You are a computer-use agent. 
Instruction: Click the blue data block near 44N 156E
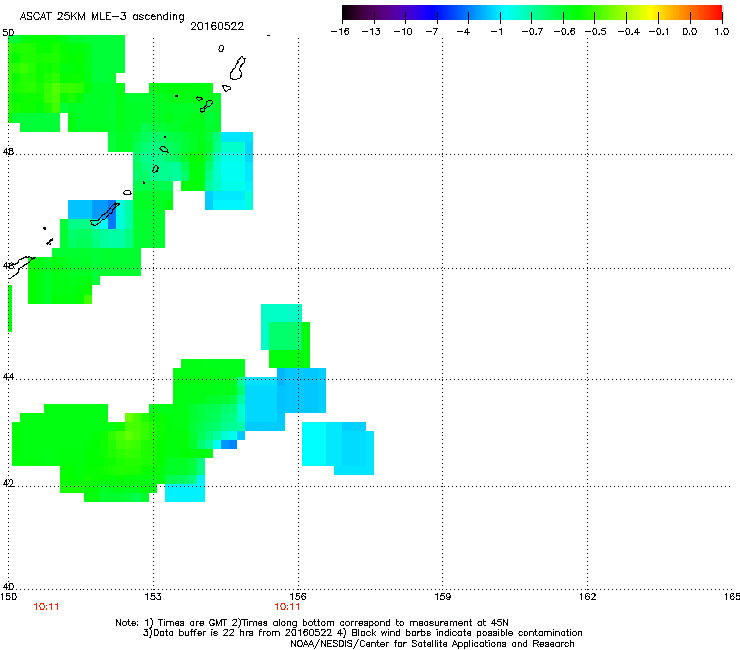click(x=301, y=390)
